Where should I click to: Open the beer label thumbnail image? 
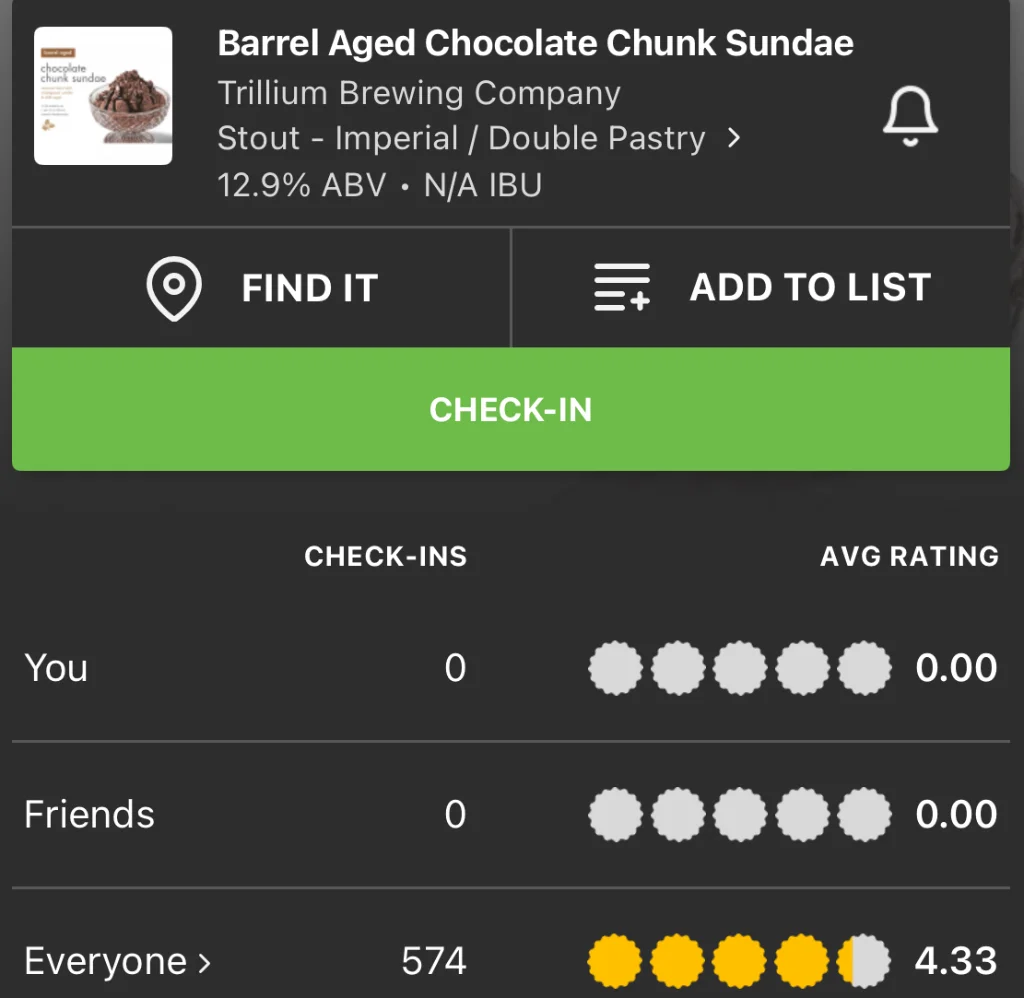coord(103,96)
